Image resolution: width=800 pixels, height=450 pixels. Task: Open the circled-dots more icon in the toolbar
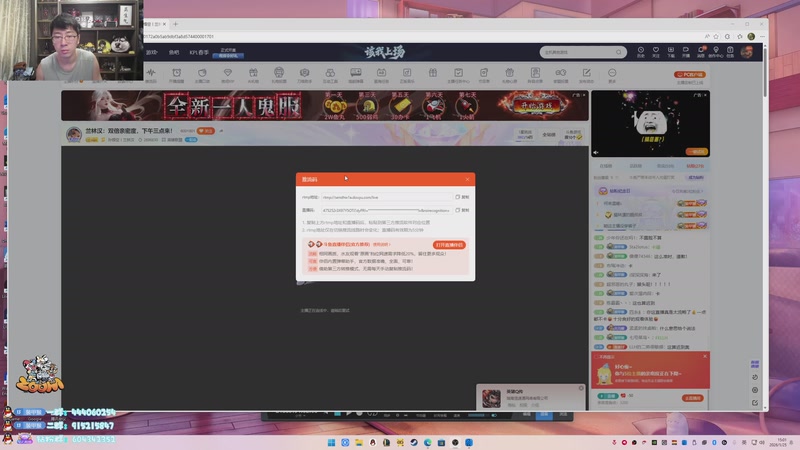click(x=612, y=72)
